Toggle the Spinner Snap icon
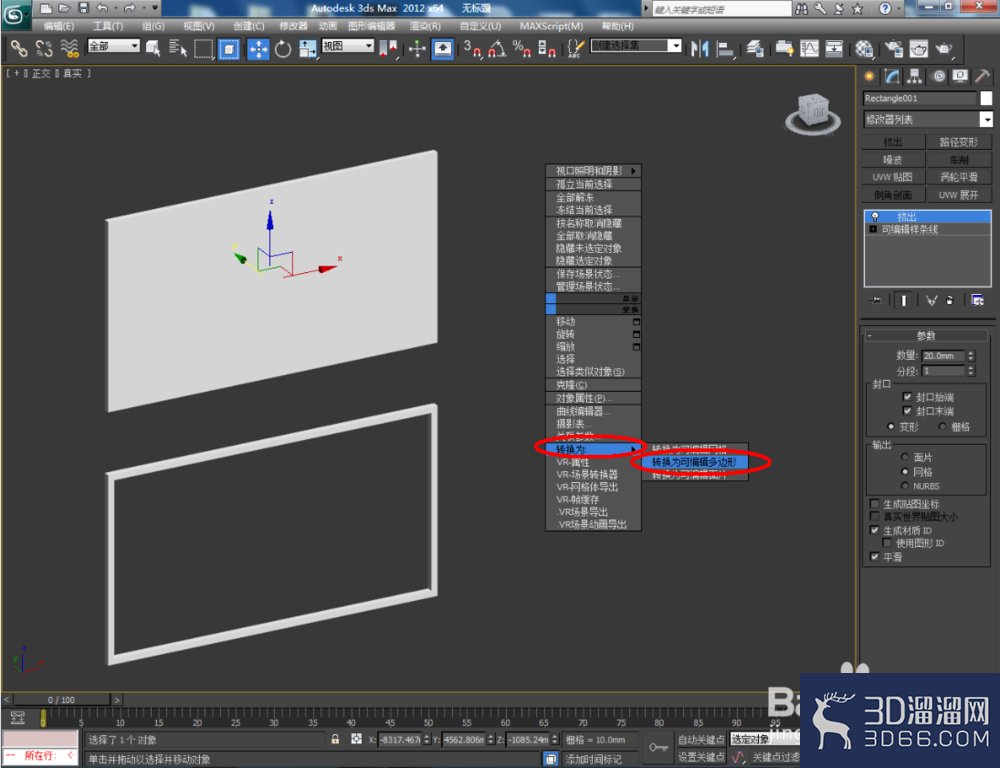1000x768 pixels. [547, 48]
